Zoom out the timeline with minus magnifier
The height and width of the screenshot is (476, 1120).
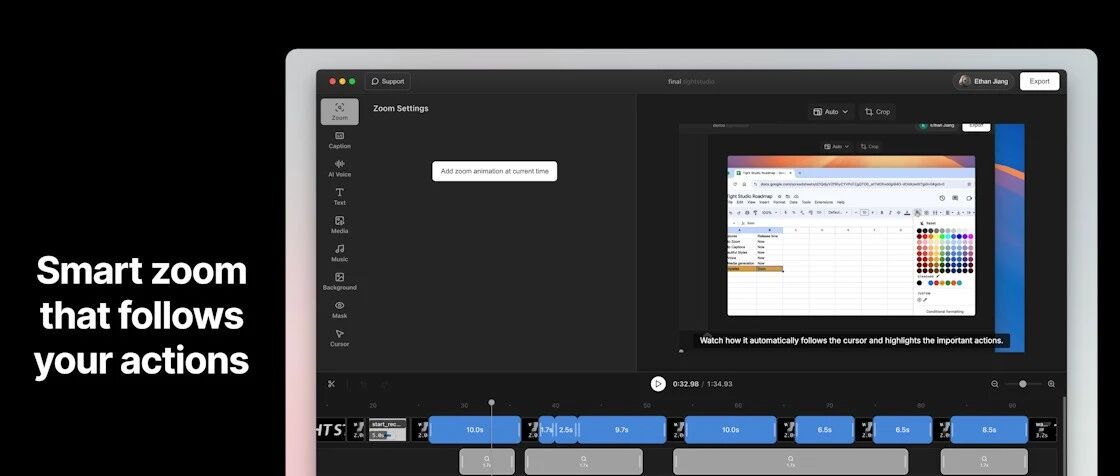tap(994, 384)
